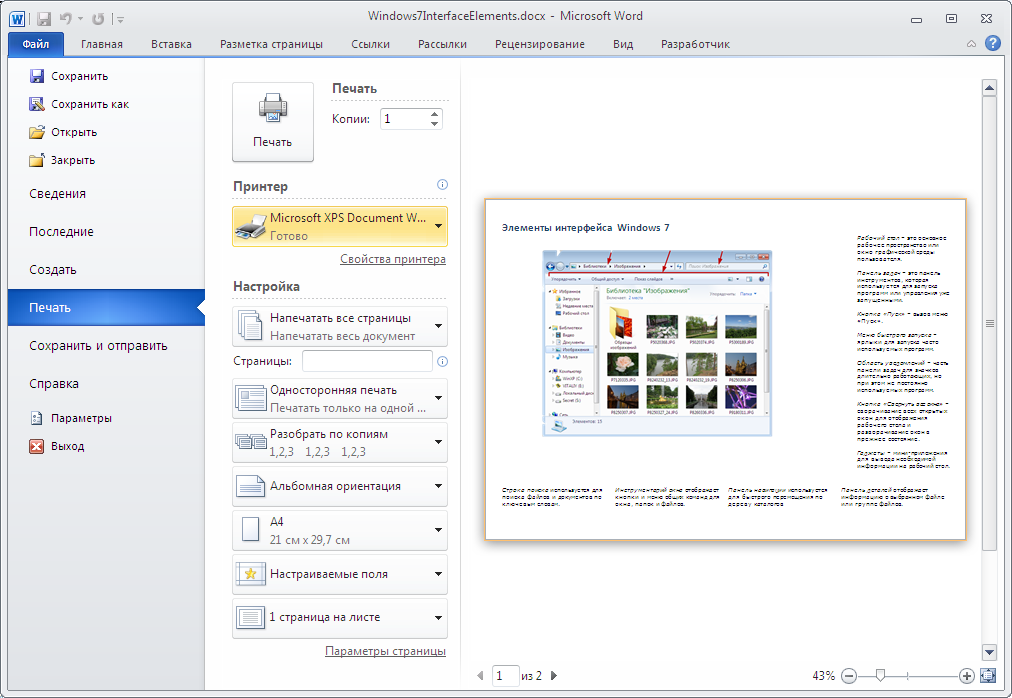Select Справка in the backstage menu
This screenshot has height=698, width=1012.
[x=106, y=384]
